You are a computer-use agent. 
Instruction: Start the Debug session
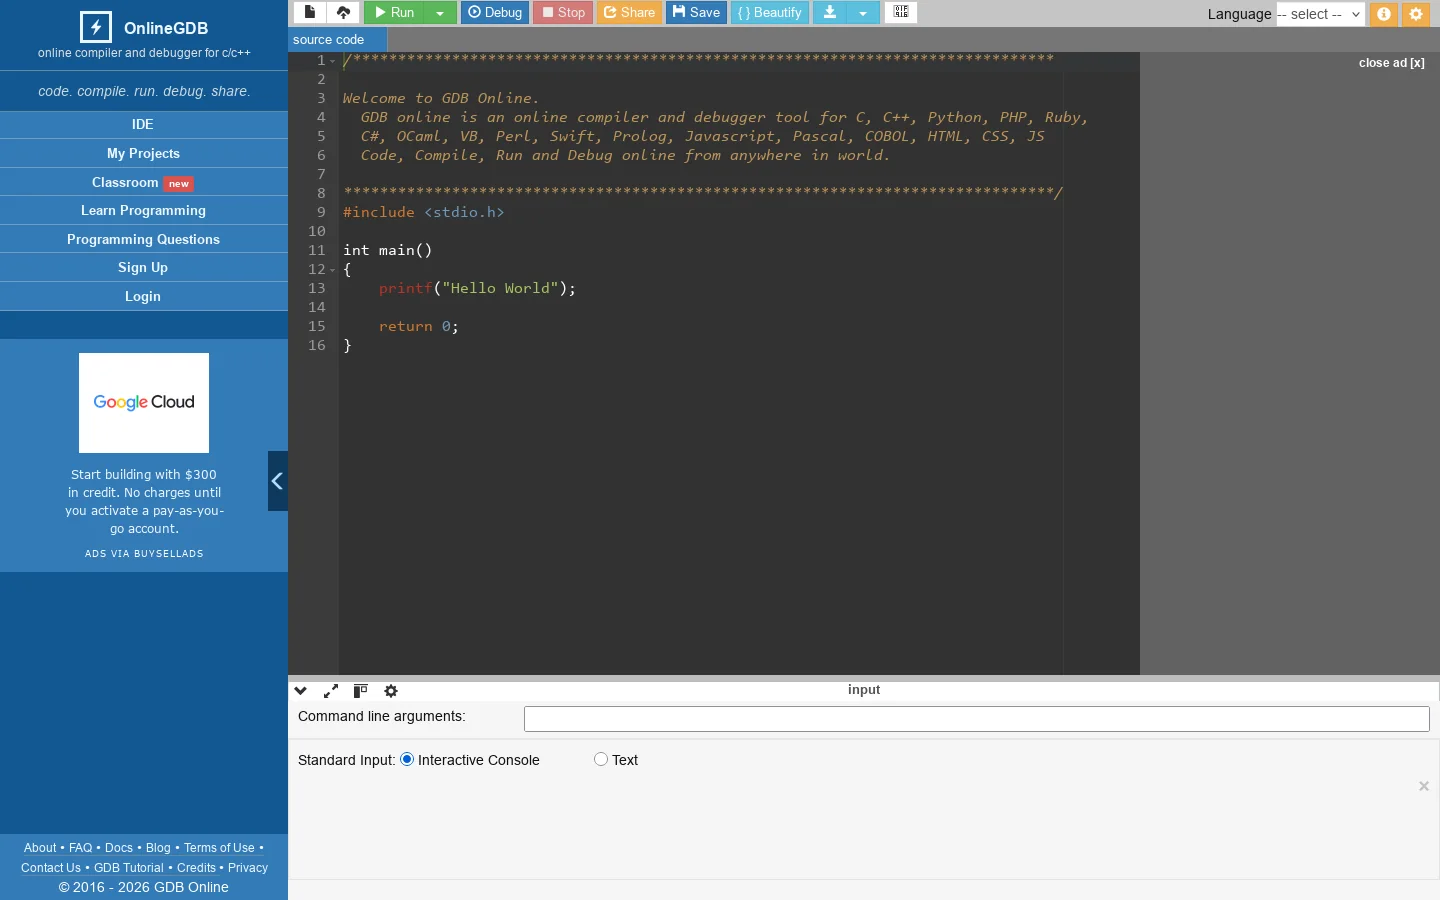coord(495,12)
